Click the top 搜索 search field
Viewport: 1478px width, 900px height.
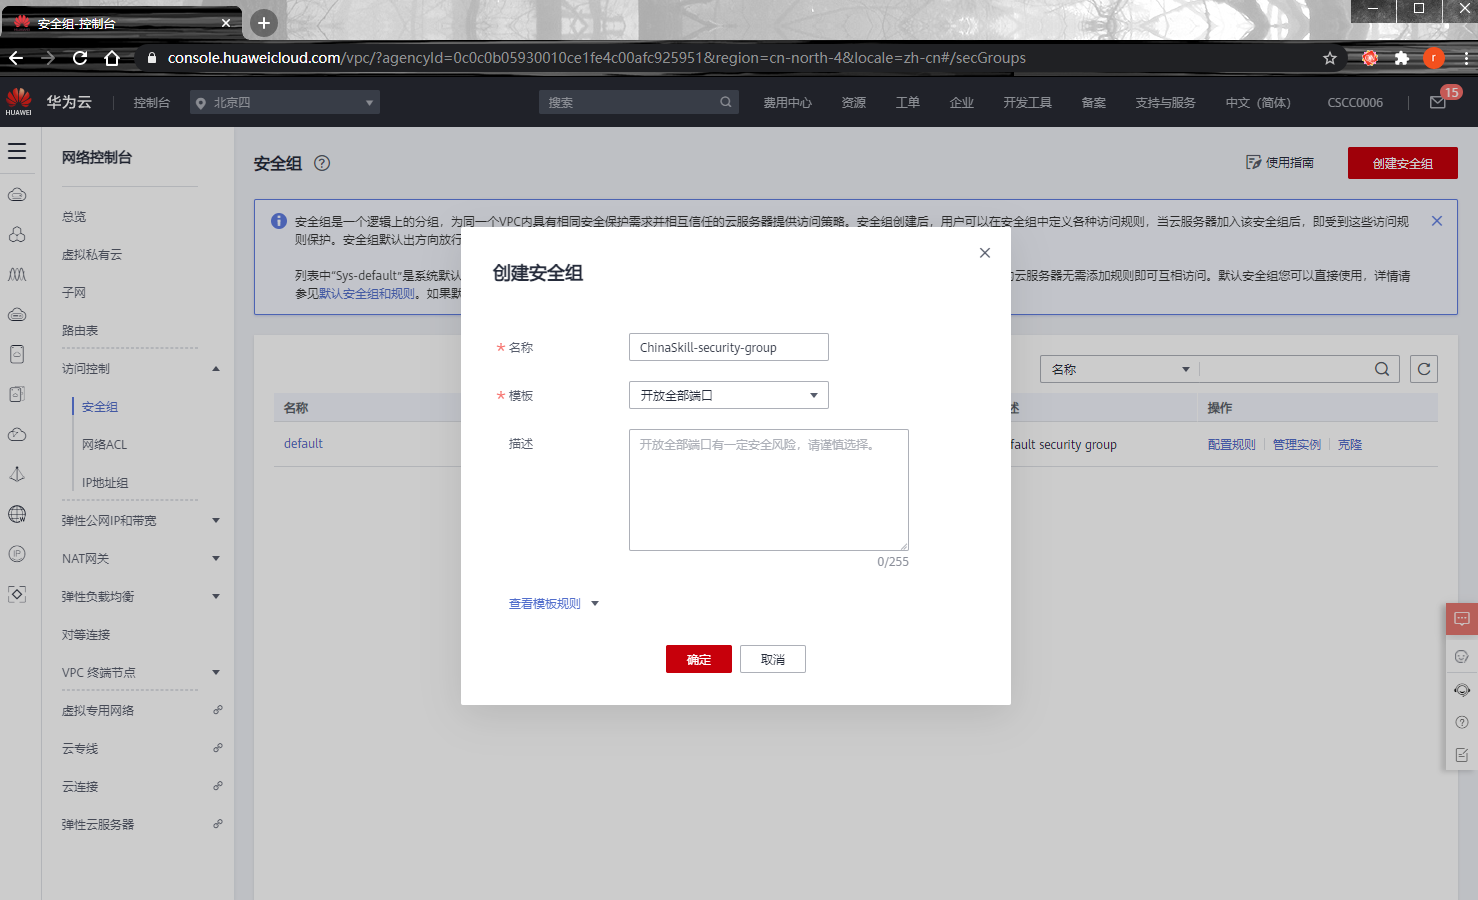(628, 102)
